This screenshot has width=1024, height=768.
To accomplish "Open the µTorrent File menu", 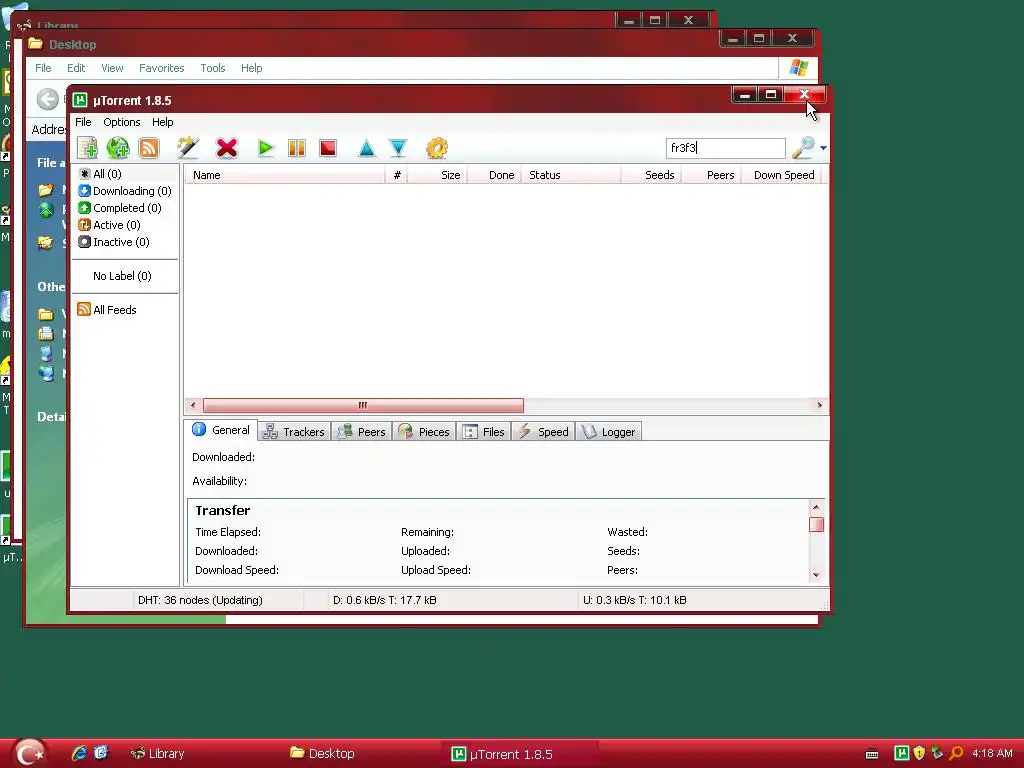I will pyautogui.click(x=83, y=122).
